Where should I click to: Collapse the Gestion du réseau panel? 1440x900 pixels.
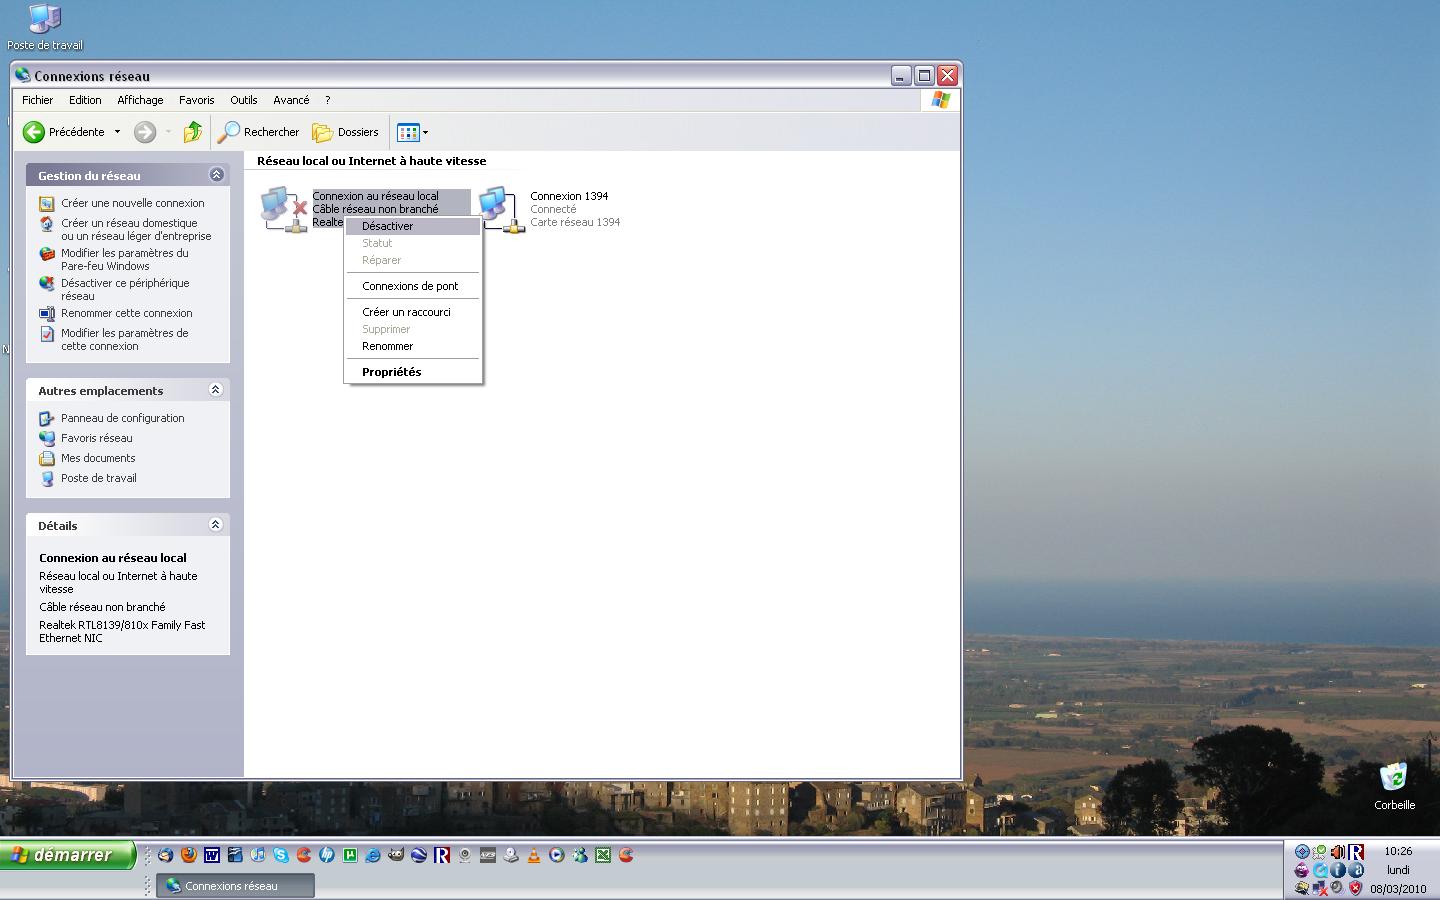[216, 175]
